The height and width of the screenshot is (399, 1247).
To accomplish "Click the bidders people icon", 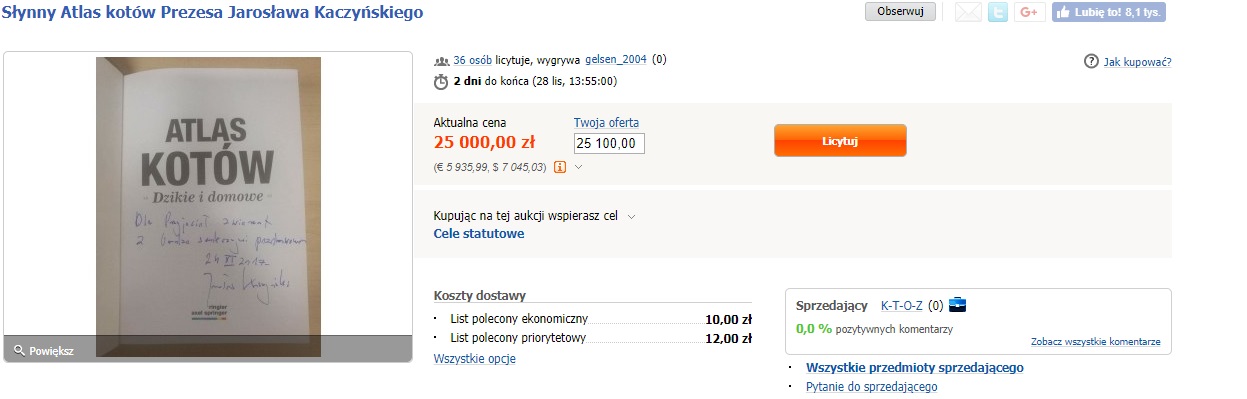I will coord(441,60).
